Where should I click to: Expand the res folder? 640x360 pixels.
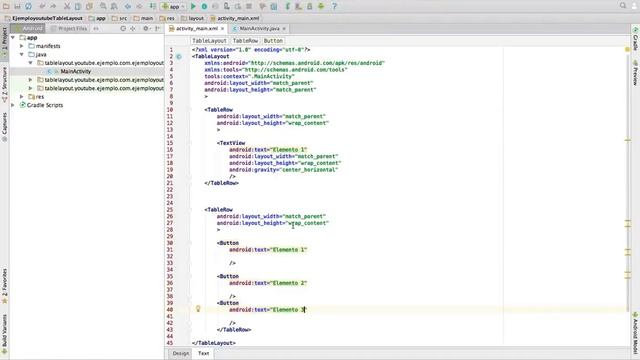[22, 97]
